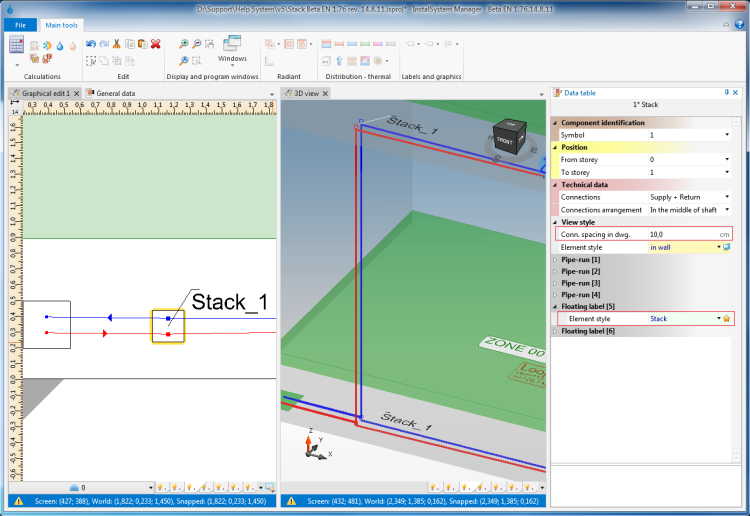This screenshot has height=516, width=750.
Task: Click the icon next to 'in wall' style
Action: [x=727, y=247]
